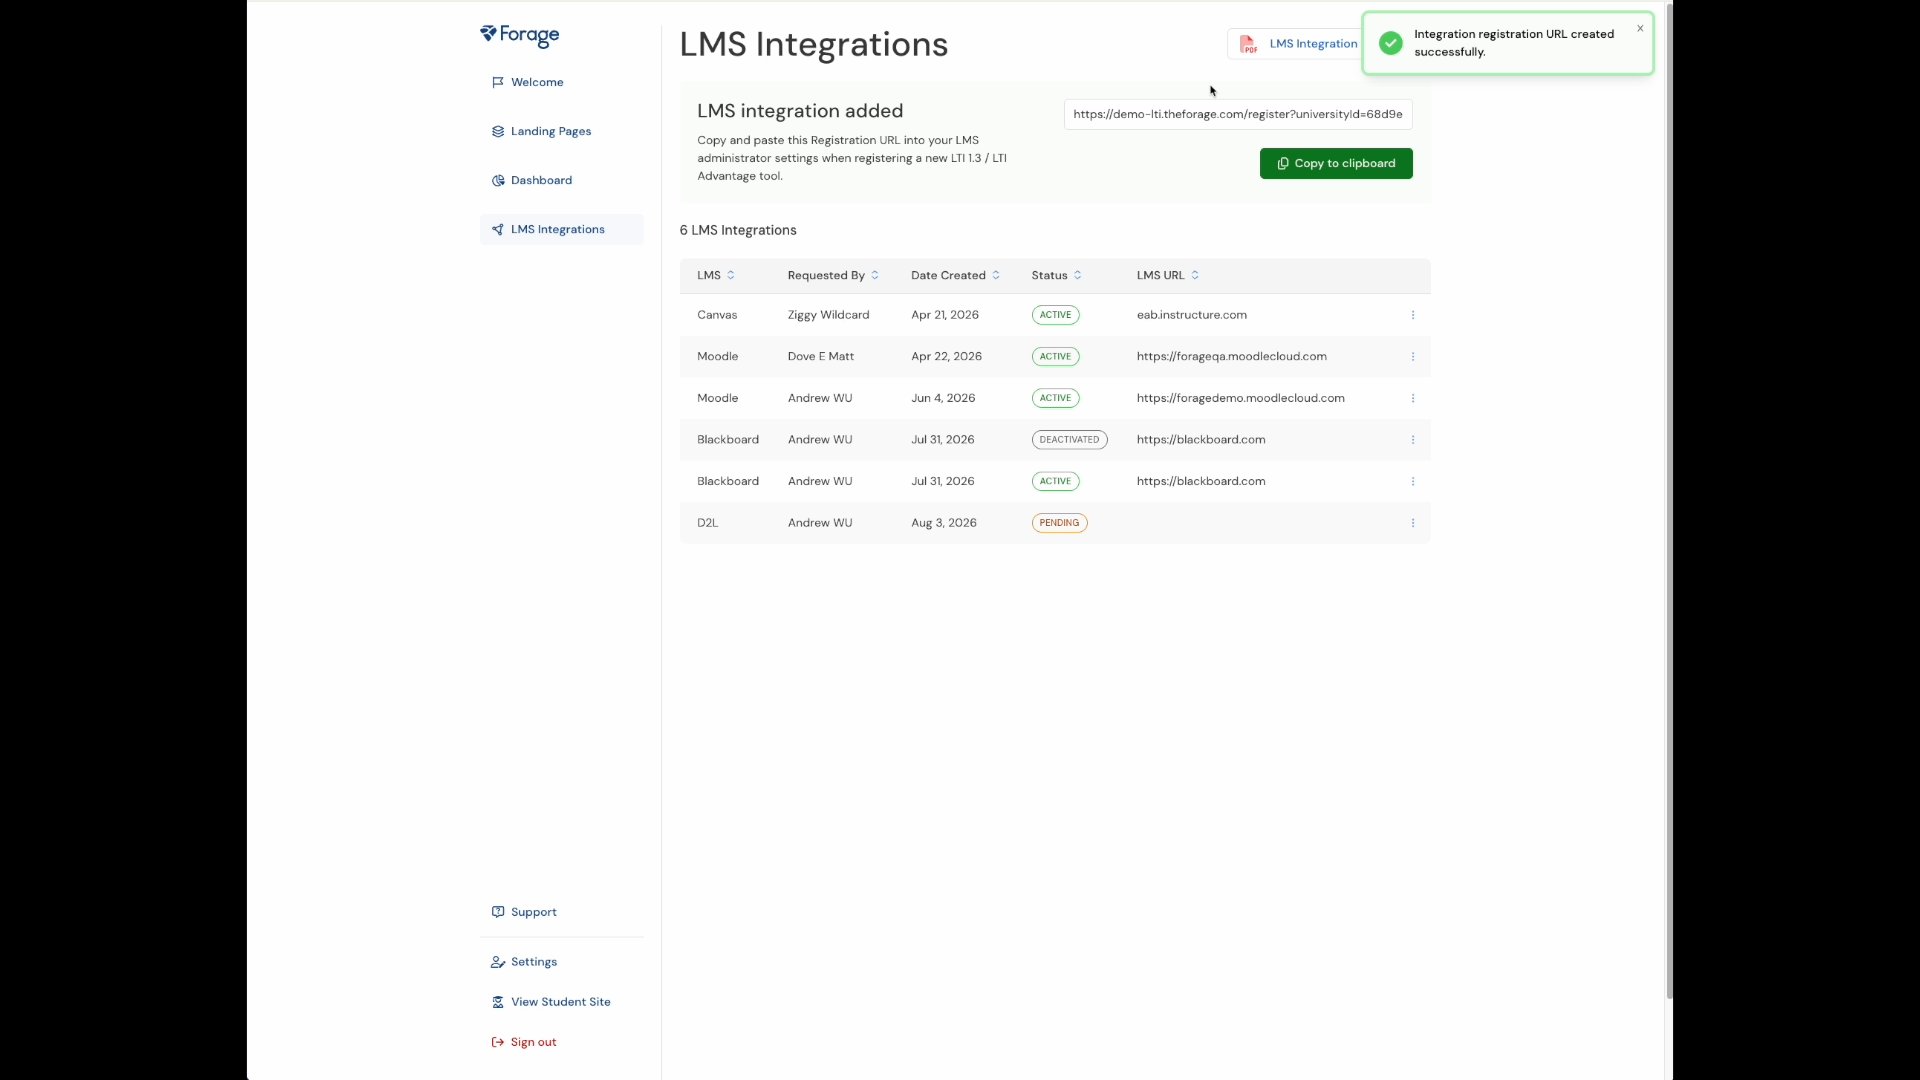Viewport: 1920px width, 1080px height.
Task: Click https://forageqa.moodlecloud.com cell
Action: tap(1232, 357)
